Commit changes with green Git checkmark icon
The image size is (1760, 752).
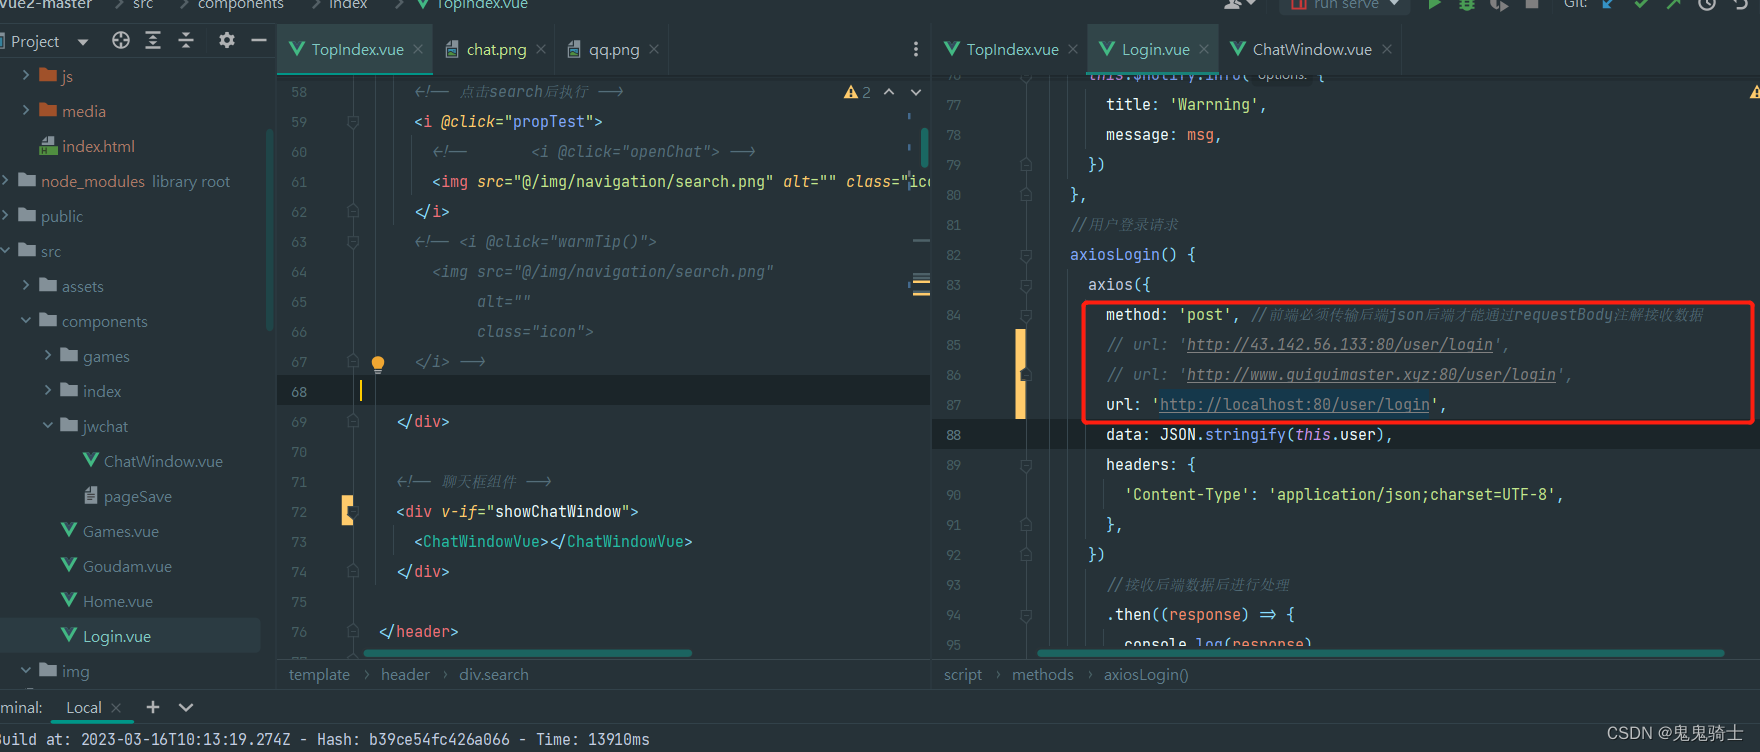click(x=1641, y=4)
